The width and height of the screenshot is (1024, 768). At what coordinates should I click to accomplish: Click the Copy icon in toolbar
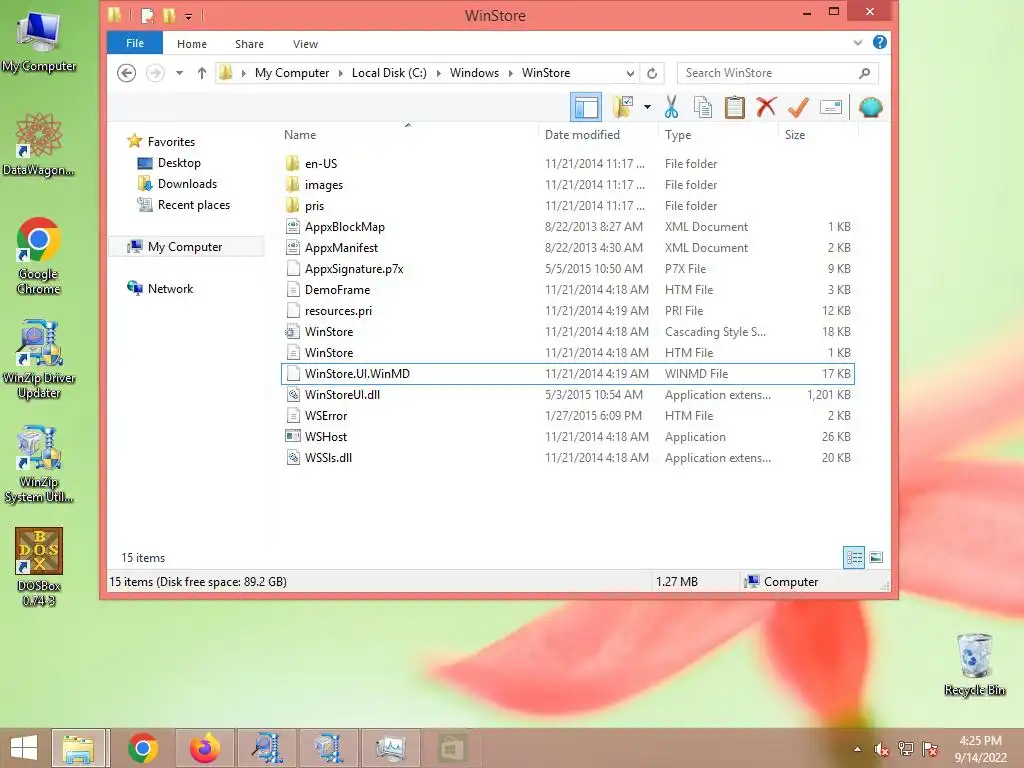pyautogui.click(x=703, y=107)
